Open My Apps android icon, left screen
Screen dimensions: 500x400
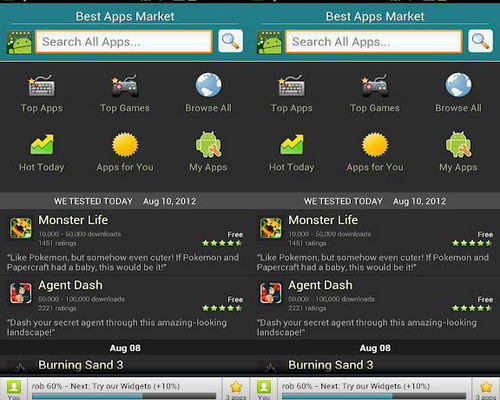coord(208,145)
